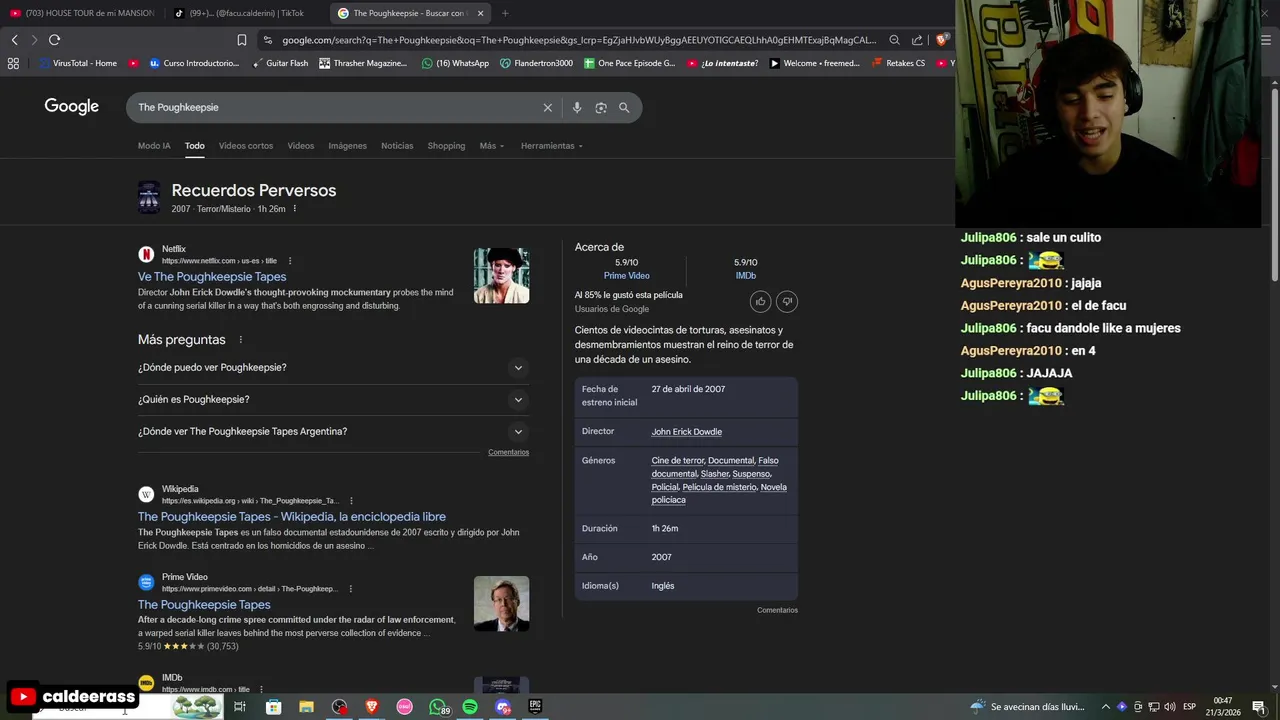This screenshot has height=720, width=1280.
Task: Go back with the browser back arrow
Action: pos(14,40)
